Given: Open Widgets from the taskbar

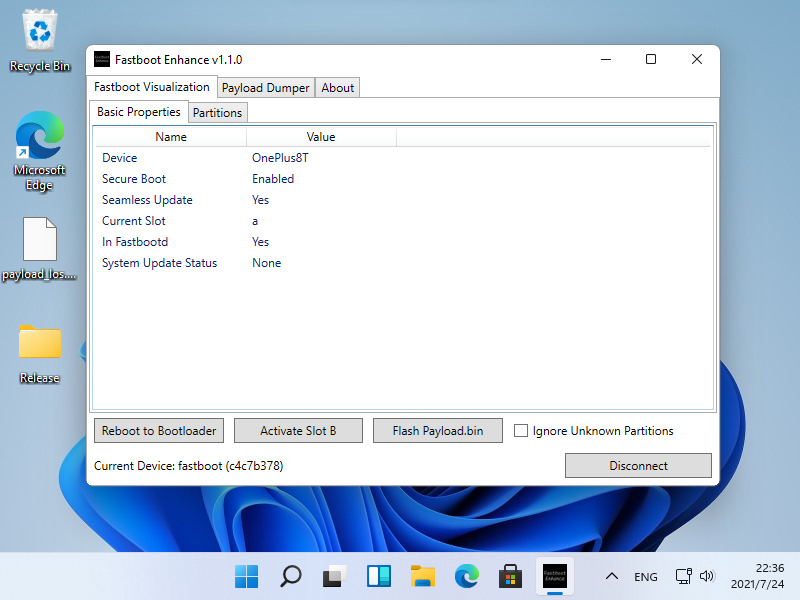Looking at the screenshot, I should point(379,577).
